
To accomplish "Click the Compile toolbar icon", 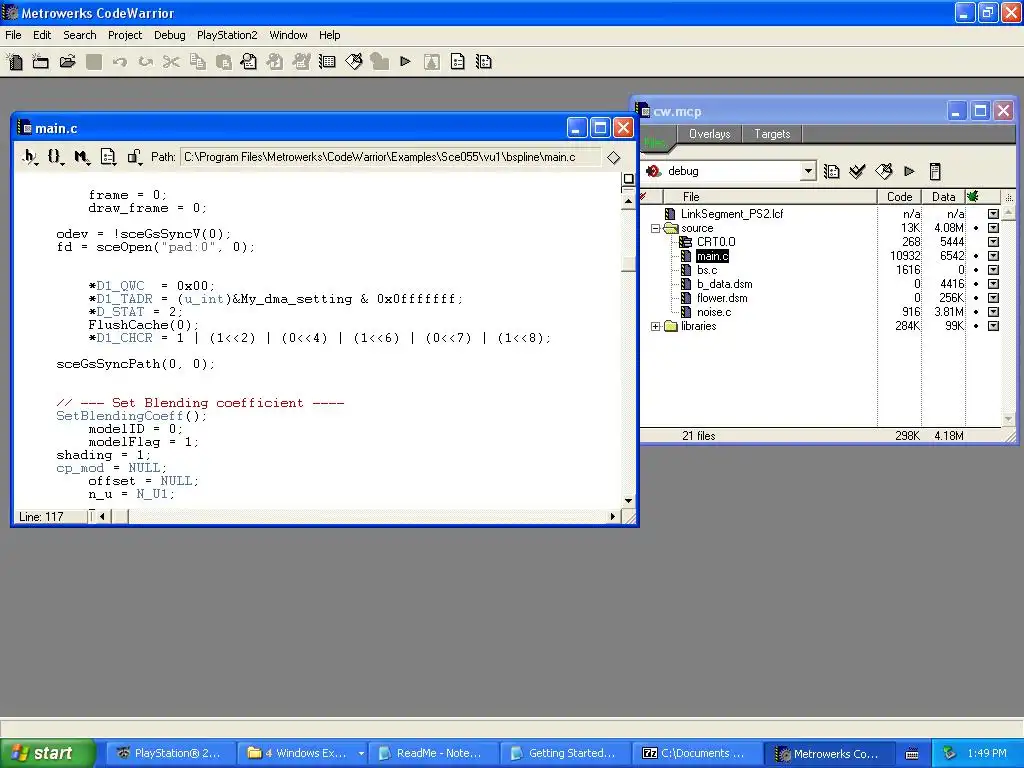I will click(x=301, y=62).
